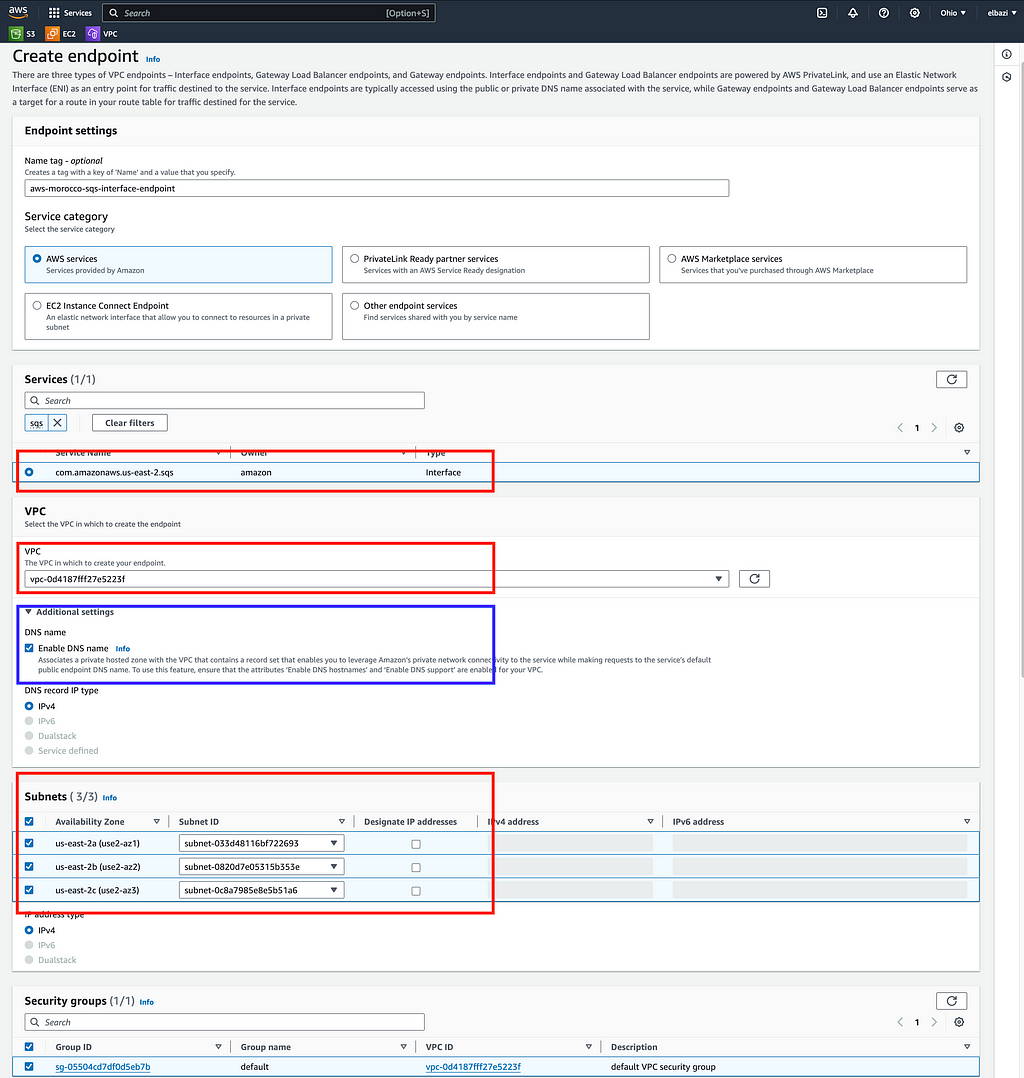Open security group sg-05504cd7df0d5eb7b link
The height and width of the screenshot is (1078, 1024).
coord(102,1067)
